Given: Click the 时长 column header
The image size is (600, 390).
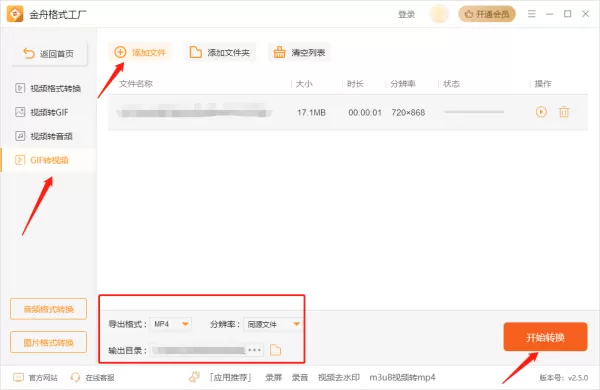Looking at the screenshot, I should [x=355, y=84].
